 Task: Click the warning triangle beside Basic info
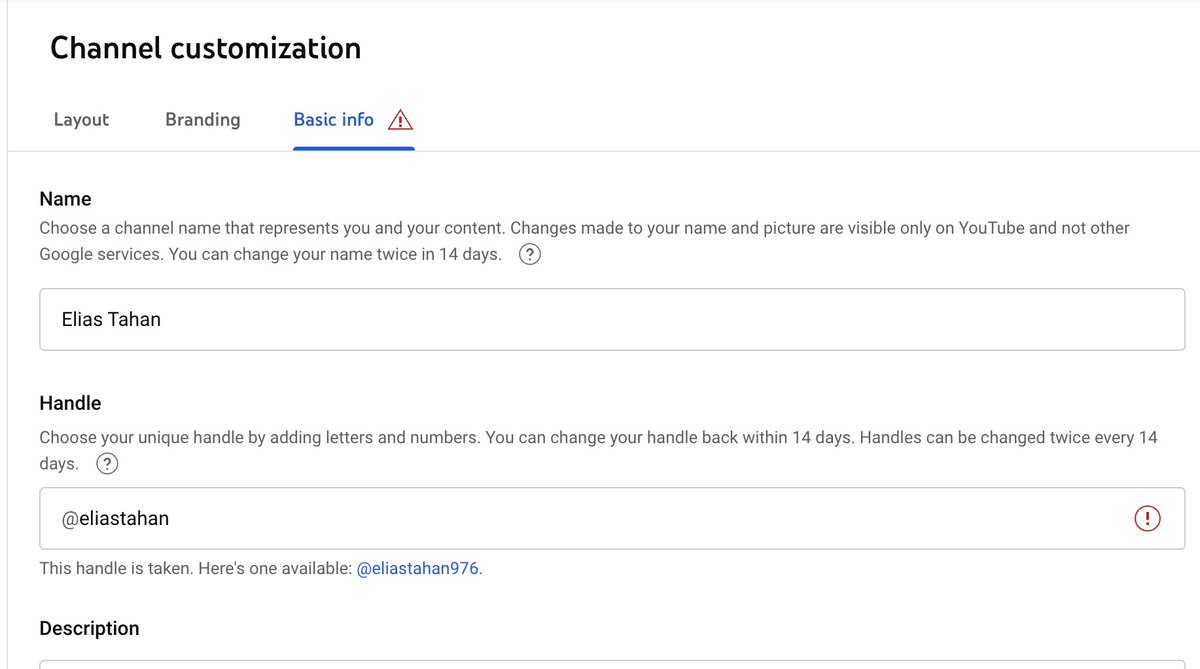[401, 120]
